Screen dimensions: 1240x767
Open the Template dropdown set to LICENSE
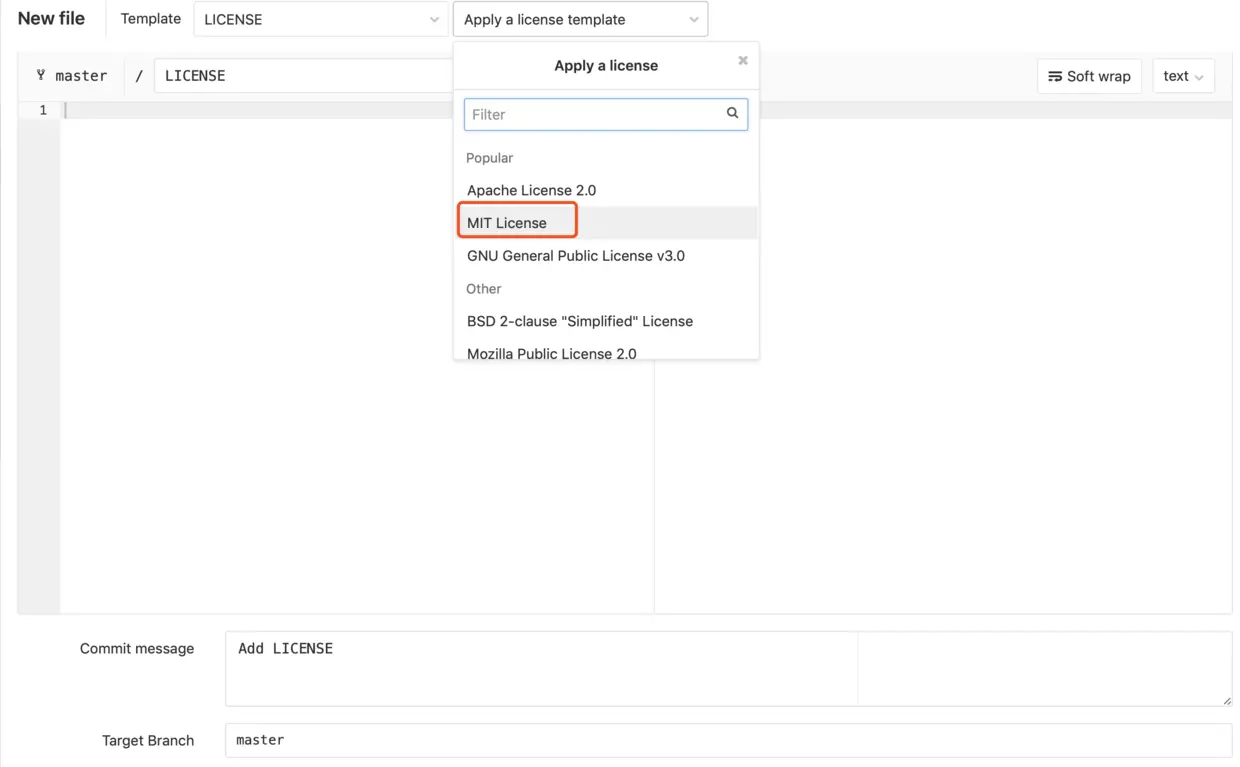320,18
